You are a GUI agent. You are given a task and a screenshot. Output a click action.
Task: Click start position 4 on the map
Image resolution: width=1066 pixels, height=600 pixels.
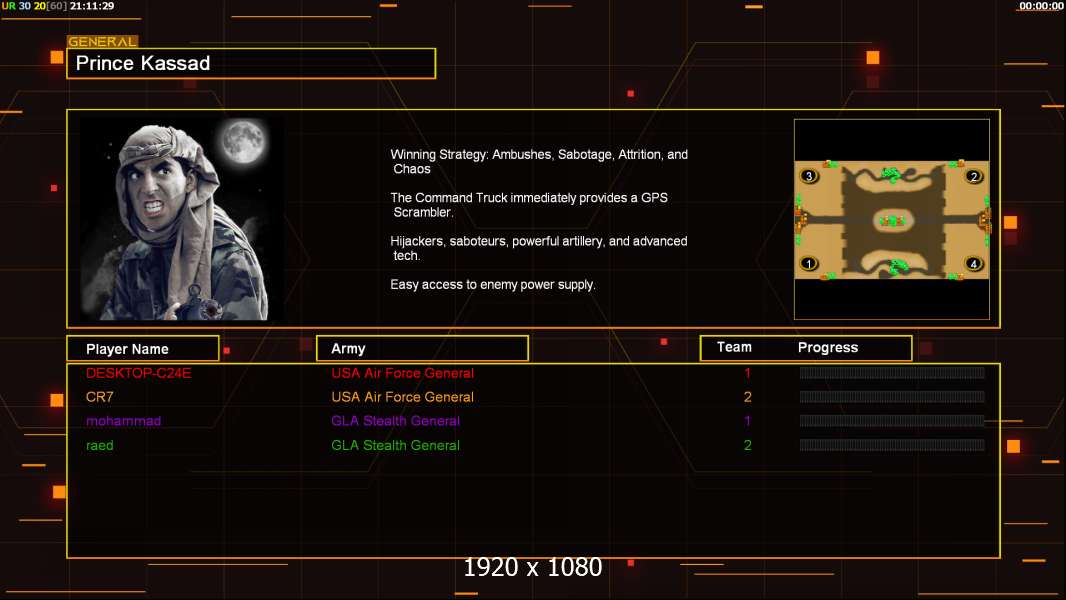pyautogui.click(x=974, y=264)
